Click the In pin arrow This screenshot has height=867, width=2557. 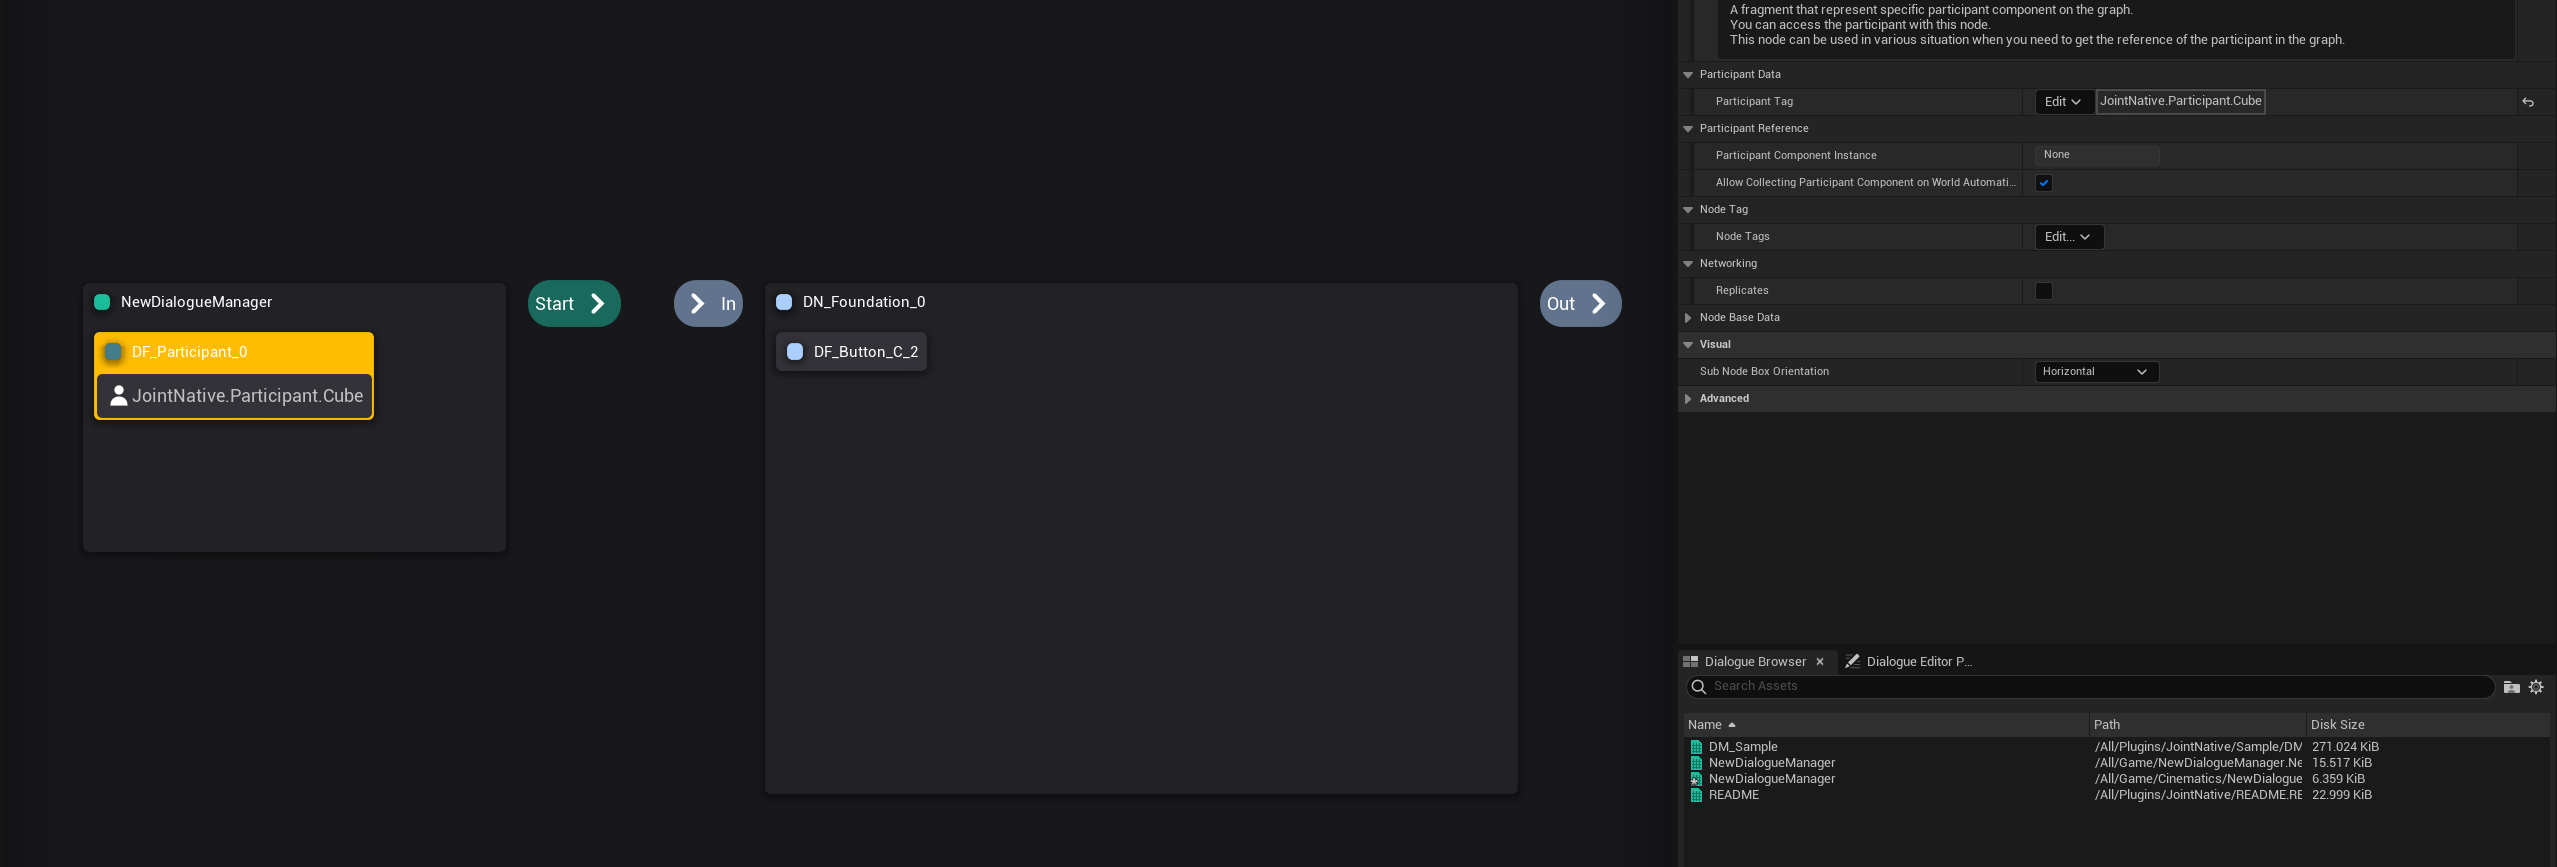(x=697, y=304)
